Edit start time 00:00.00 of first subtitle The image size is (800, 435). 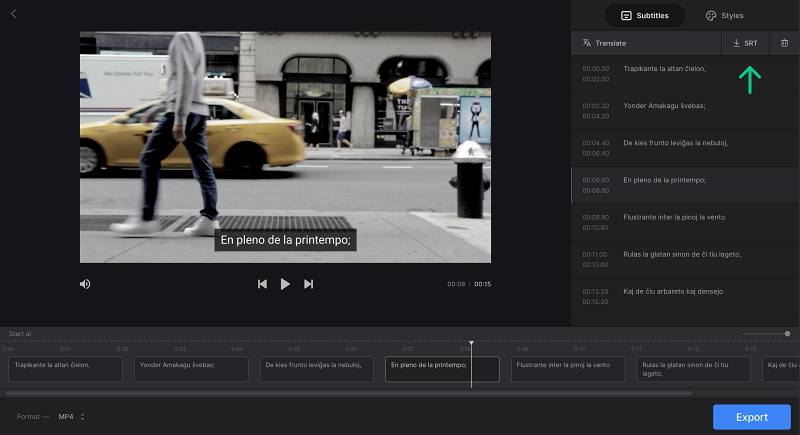coord(595,68)
